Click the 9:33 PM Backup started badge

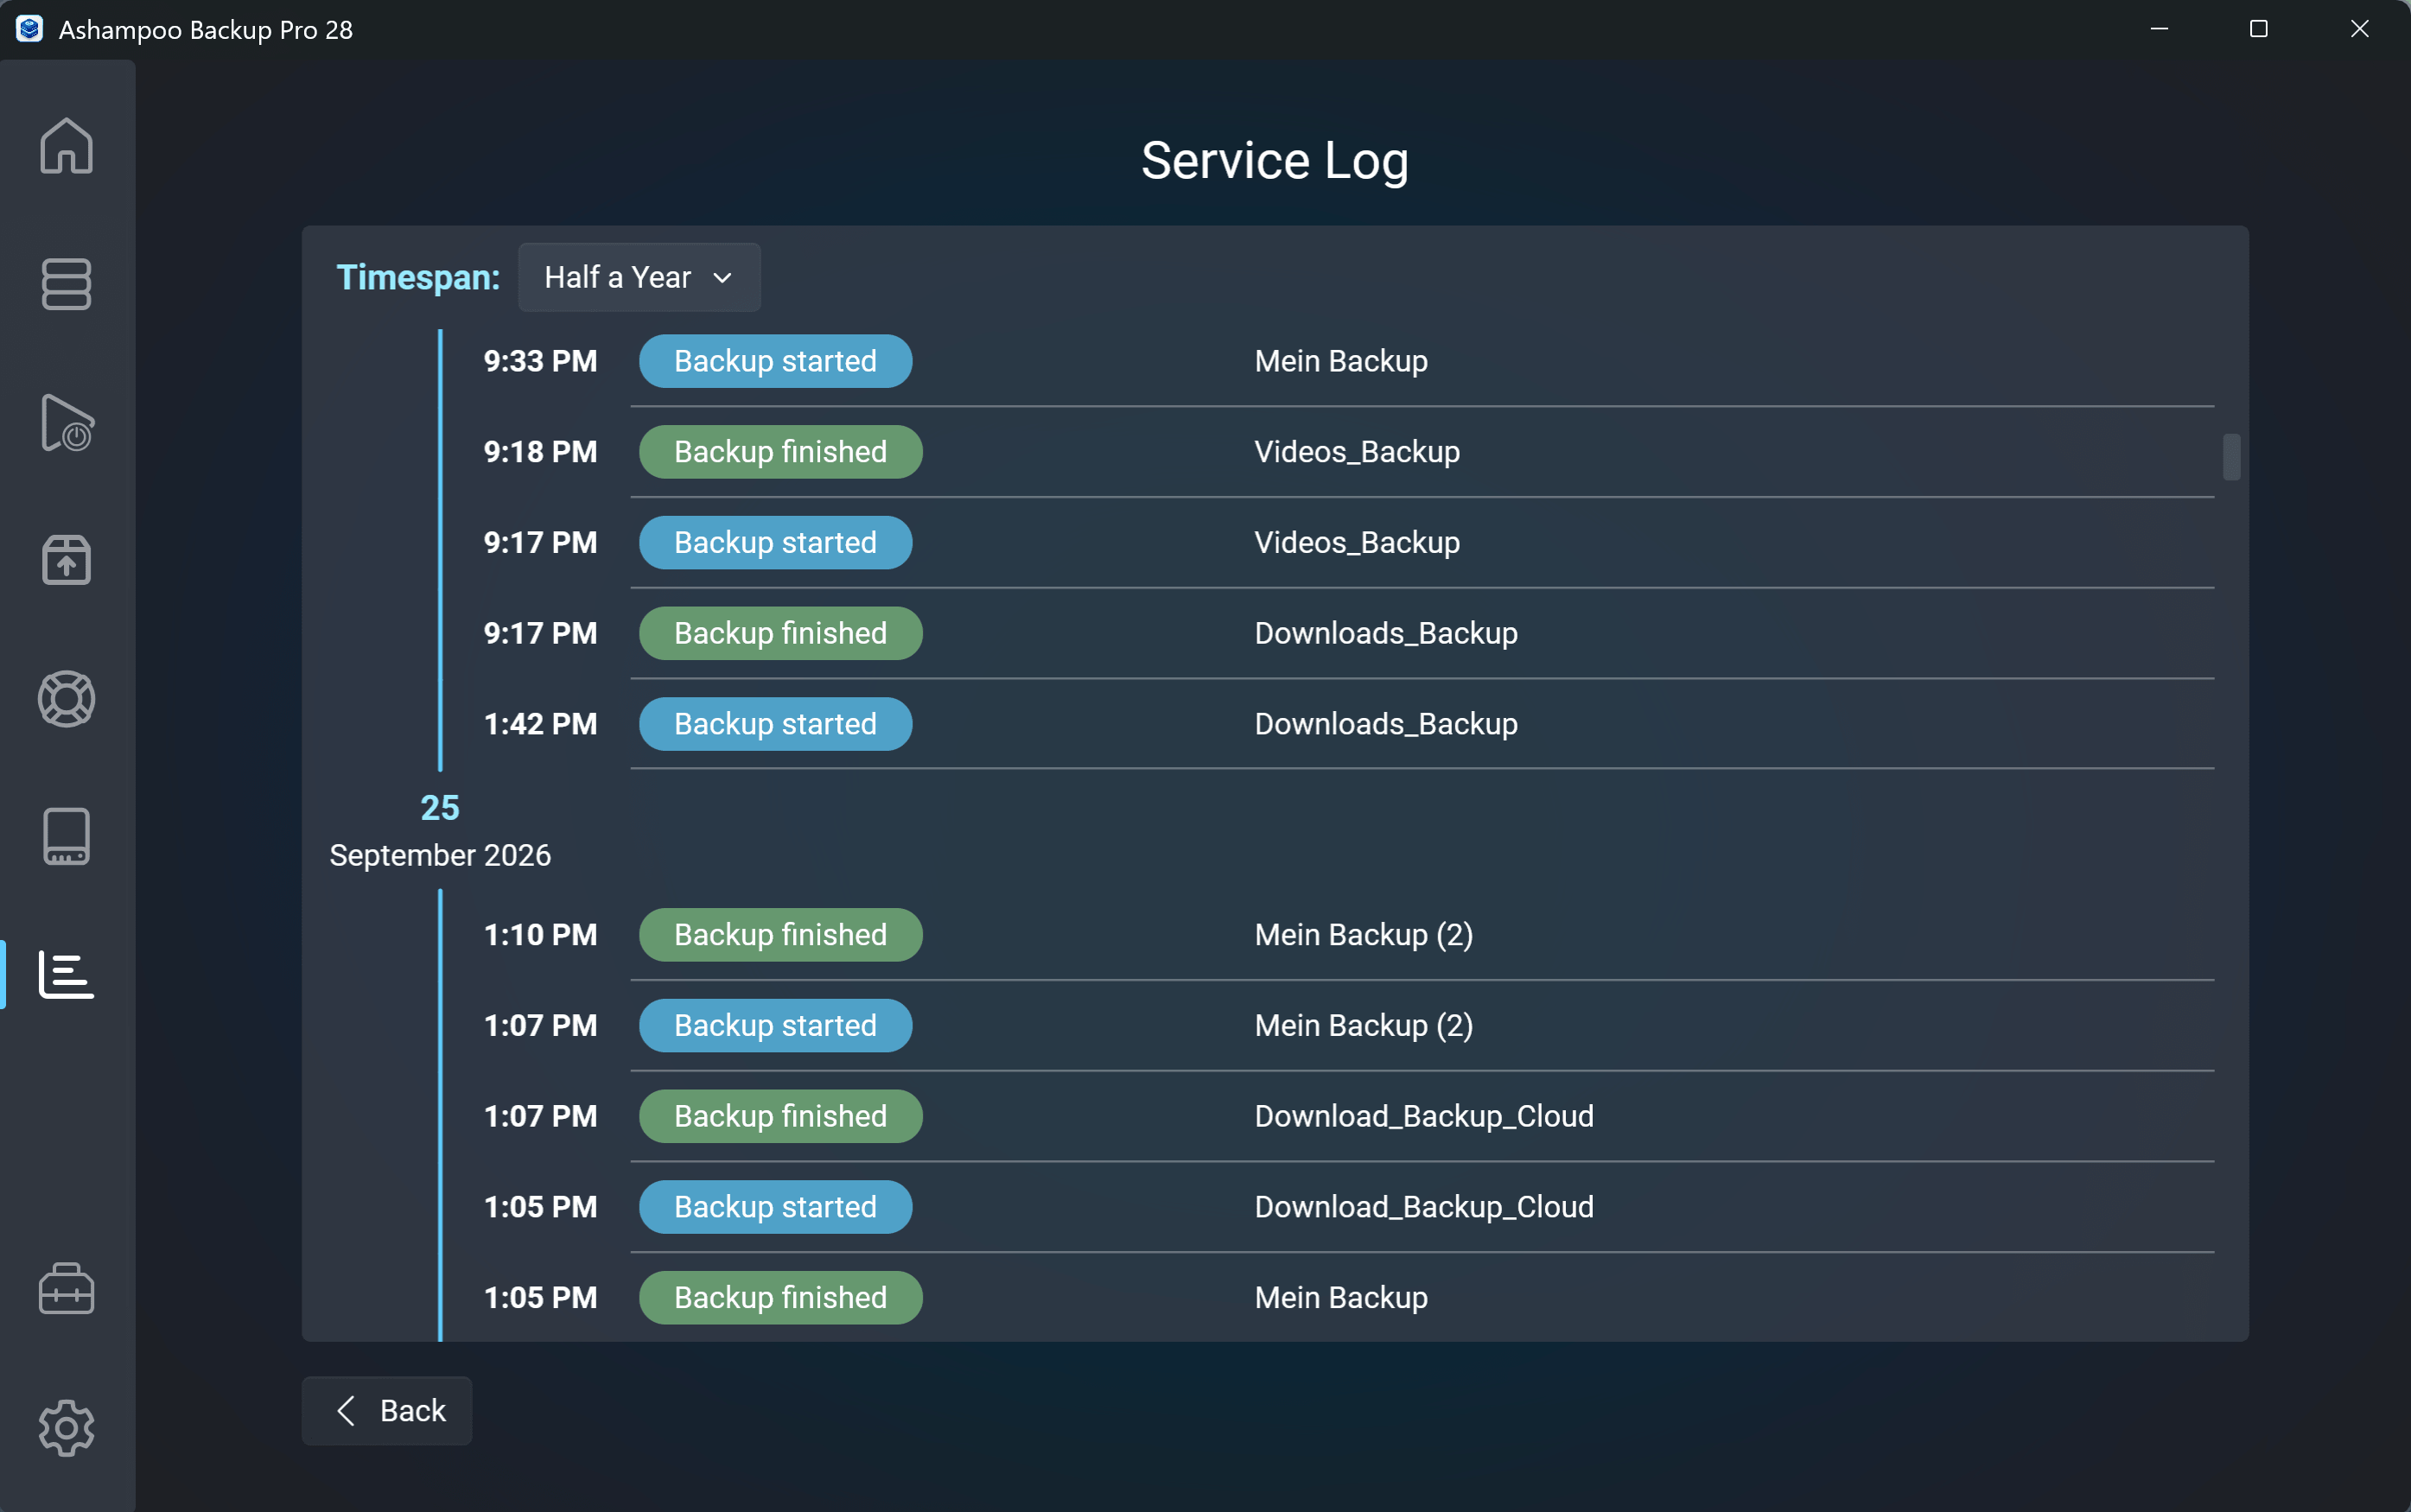[x=775, y=361]
